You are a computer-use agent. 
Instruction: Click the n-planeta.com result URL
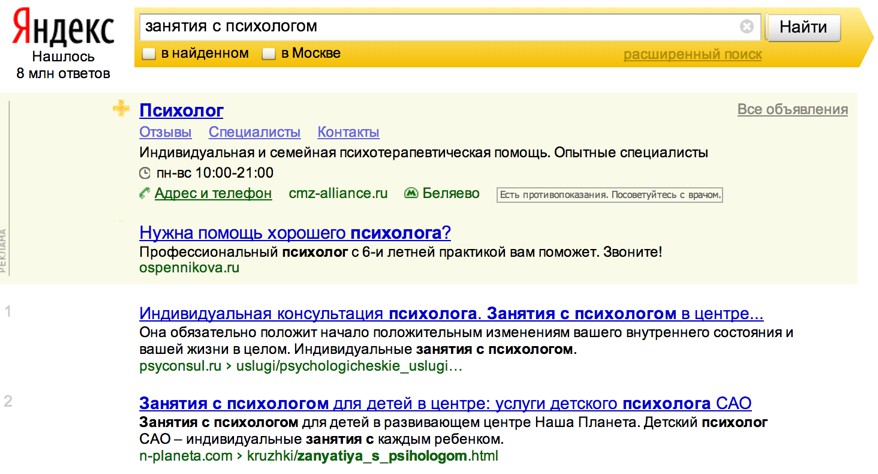[319, 456]
